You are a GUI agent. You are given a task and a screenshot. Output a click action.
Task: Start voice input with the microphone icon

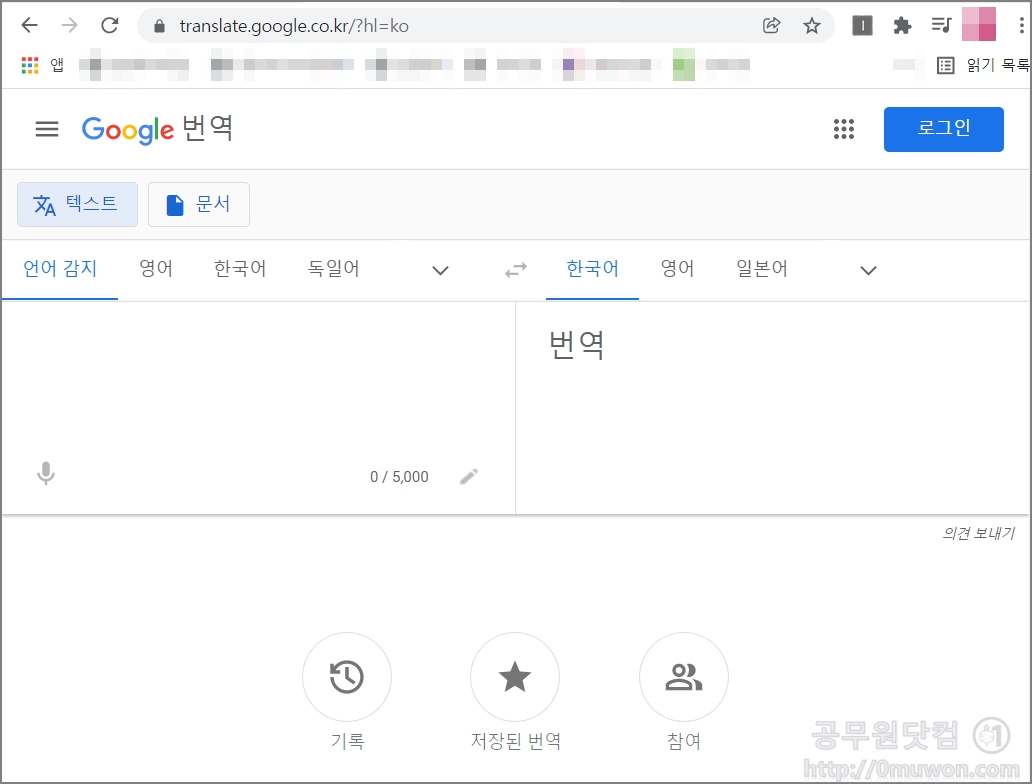[46, 473]
